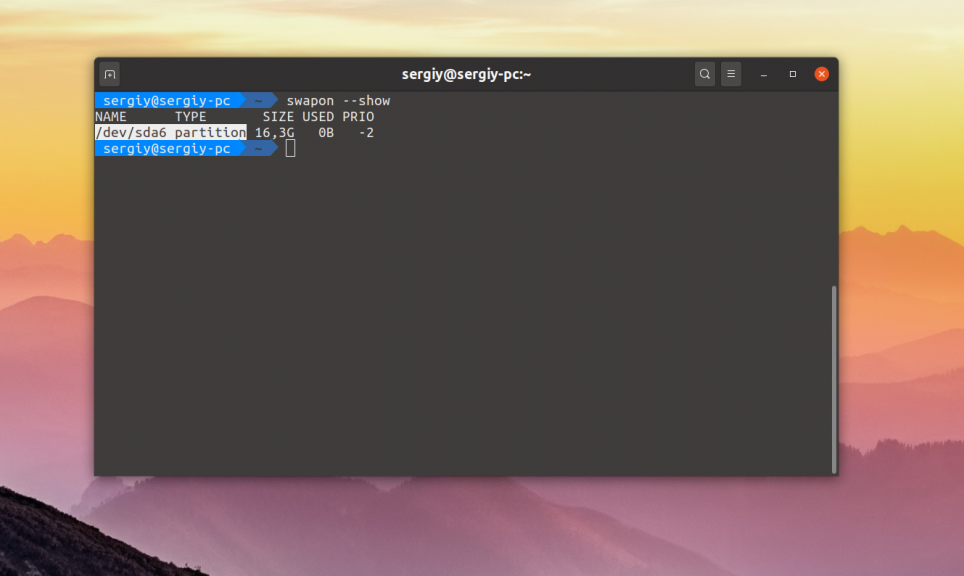Click the NAME column header
964x576 pixels.
111,117
